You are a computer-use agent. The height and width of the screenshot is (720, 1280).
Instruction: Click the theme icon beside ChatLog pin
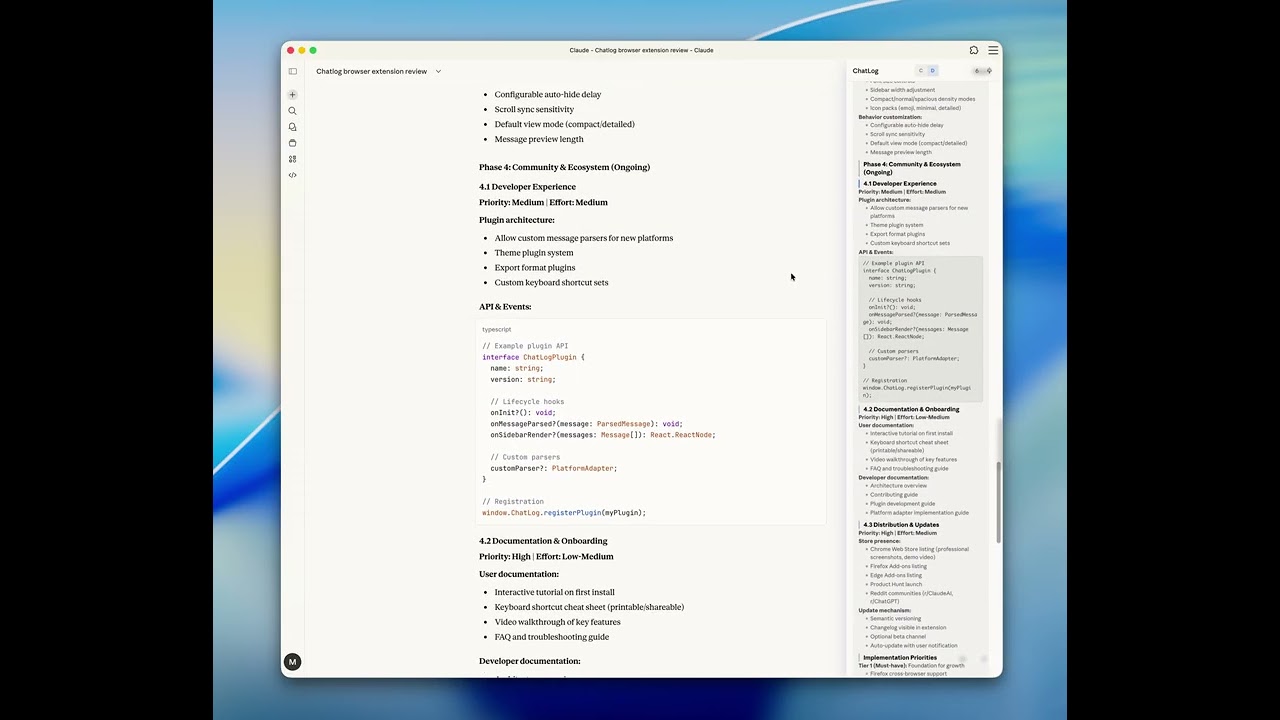click(977, 71)
